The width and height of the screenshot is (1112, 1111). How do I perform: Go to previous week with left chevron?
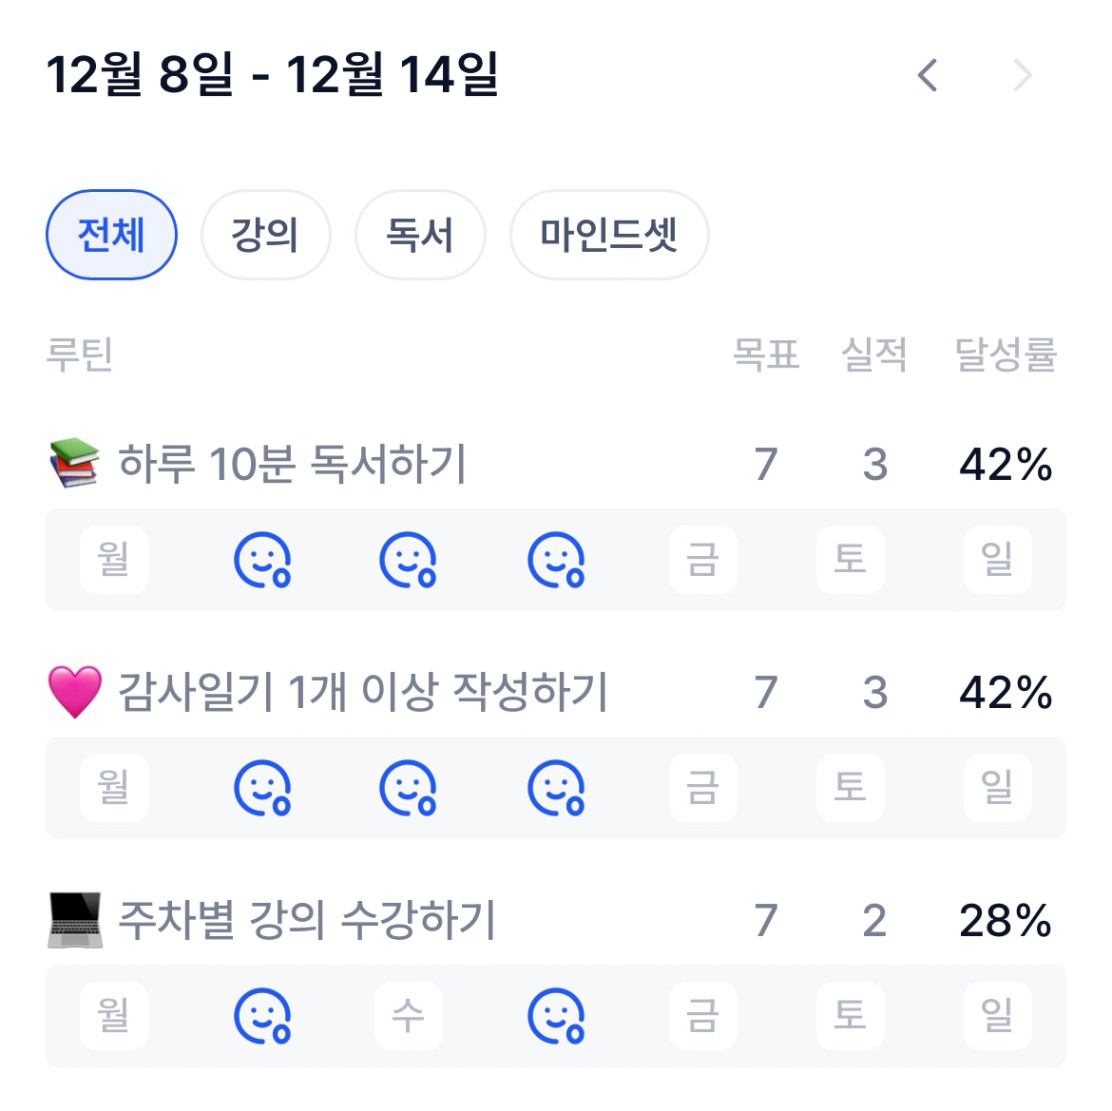point(928,75)
